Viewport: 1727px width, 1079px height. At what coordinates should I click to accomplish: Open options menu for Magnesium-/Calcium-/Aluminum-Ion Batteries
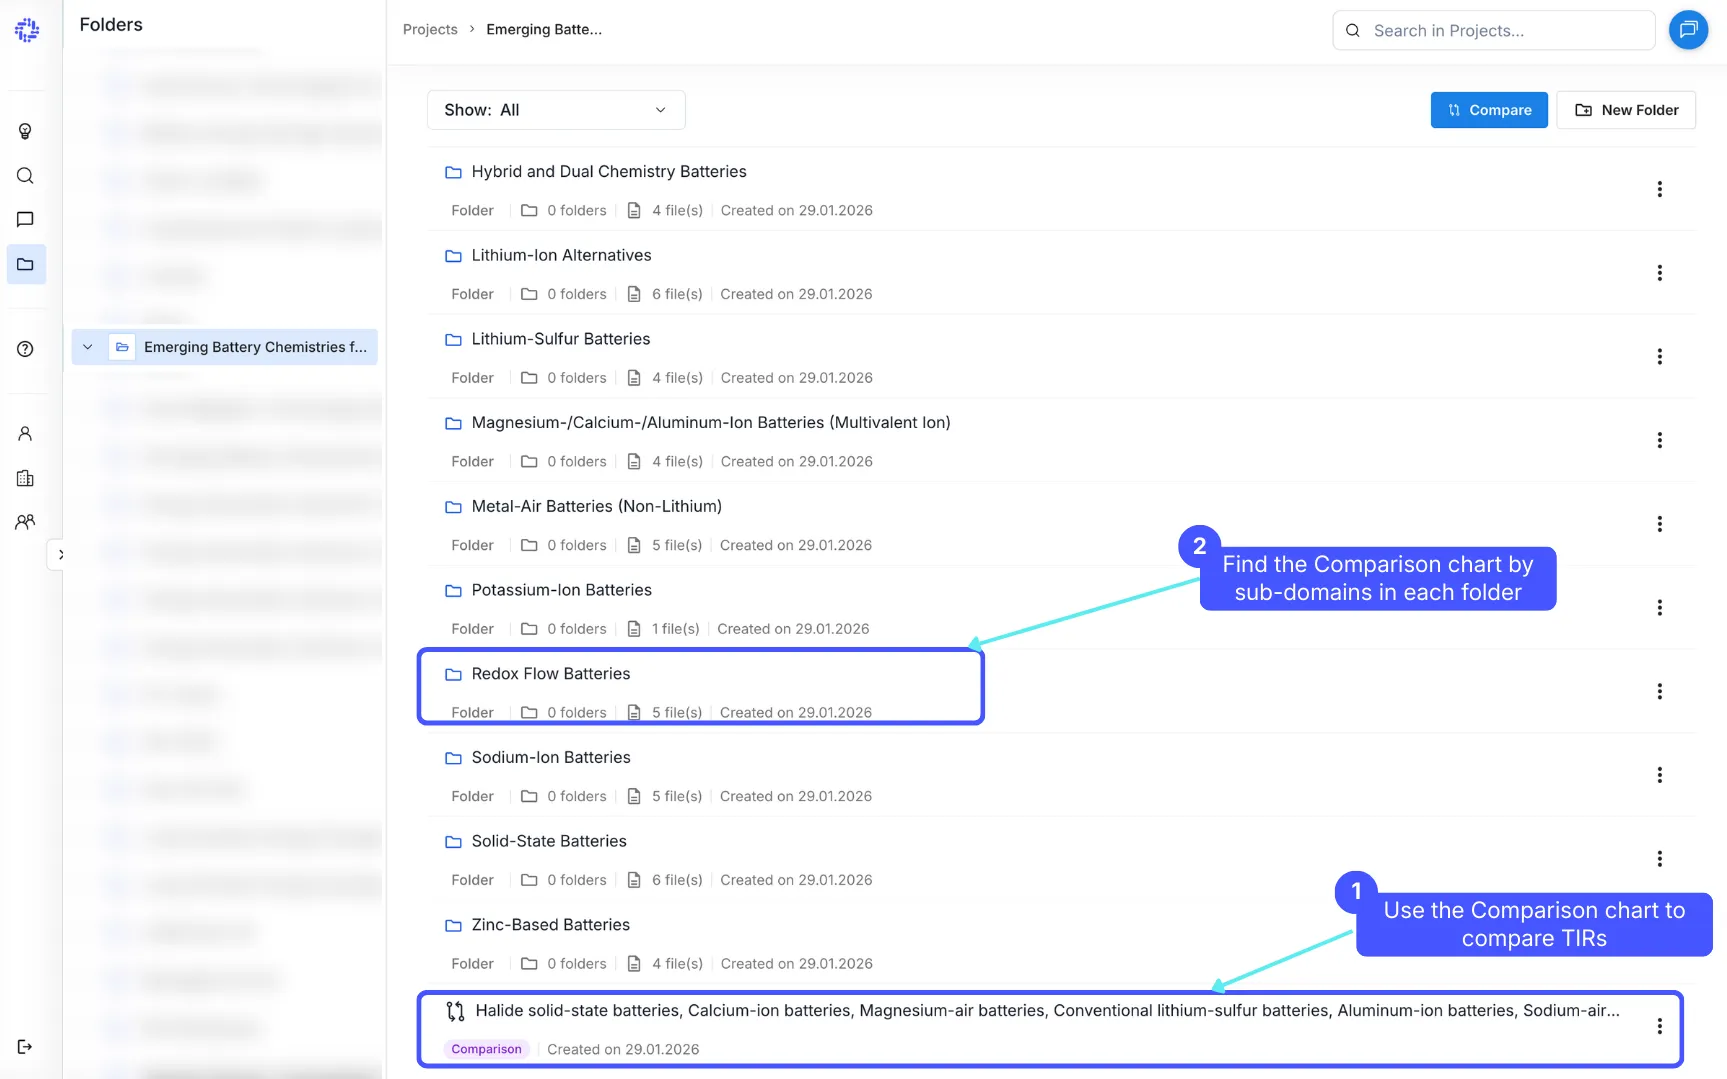click(x=1660, y=440)
